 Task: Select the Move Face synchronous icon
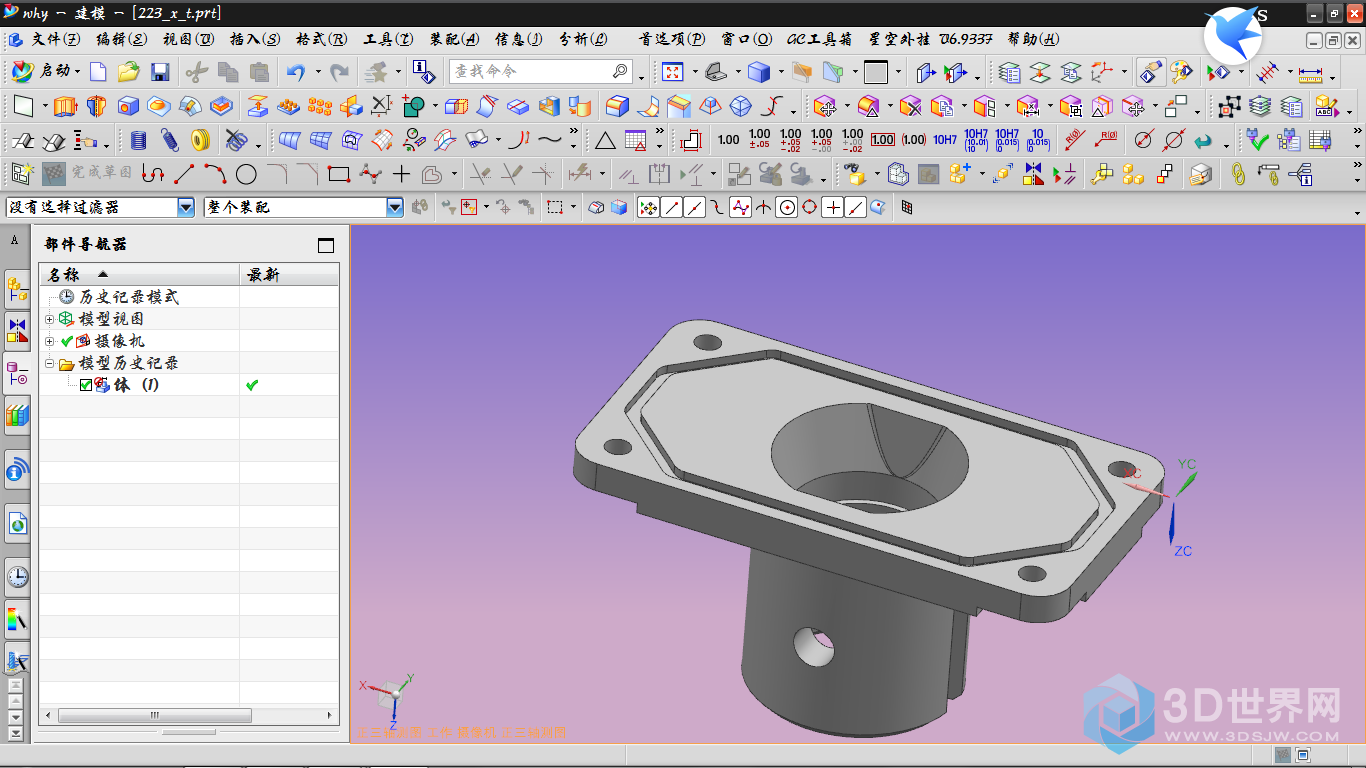[x=825, y=106]
